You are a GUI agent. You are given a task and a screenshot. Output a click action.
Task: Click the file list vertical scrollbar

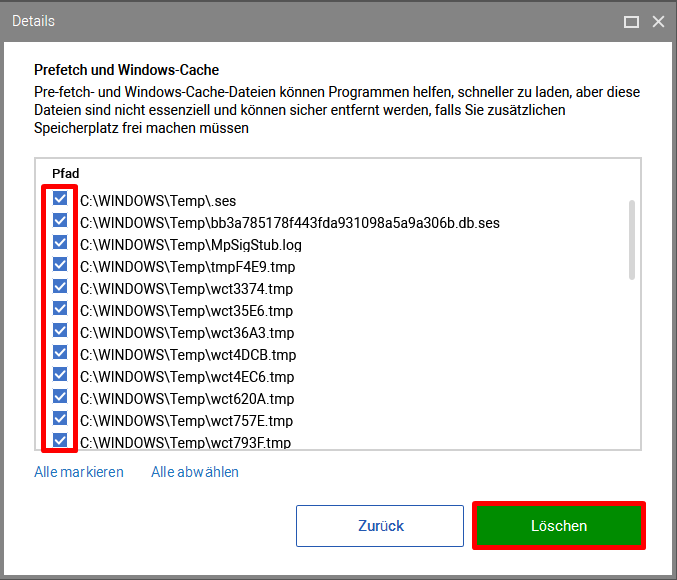pyautogui.click(x=632, y=240)
